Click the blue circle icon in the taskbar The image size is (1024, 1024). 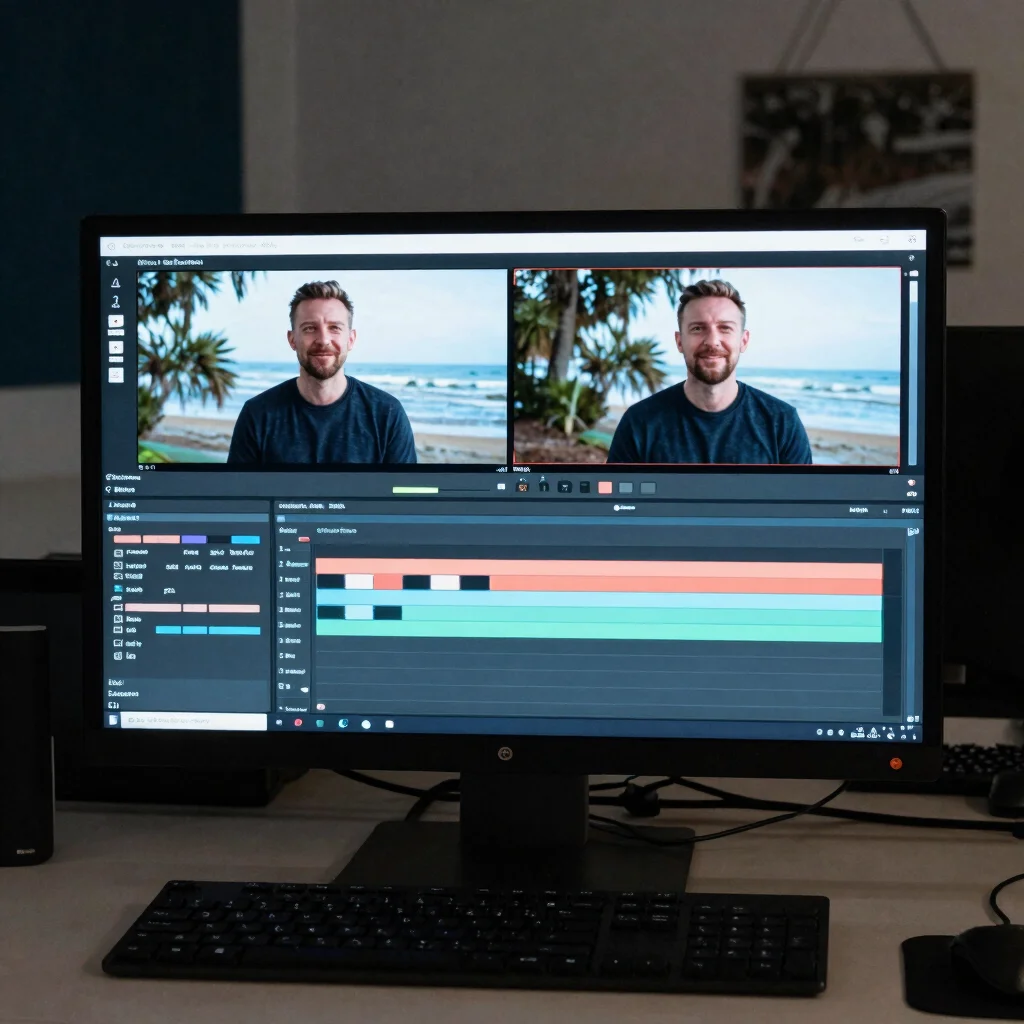click(x=343, y=724)
